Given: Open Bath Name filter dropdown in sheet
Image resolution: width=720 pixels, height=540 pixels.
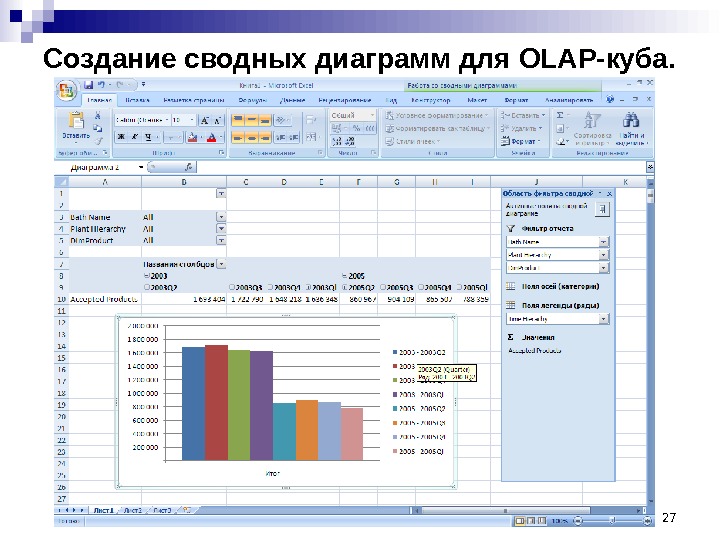Looking at the screenshot, I should [221, 217].
